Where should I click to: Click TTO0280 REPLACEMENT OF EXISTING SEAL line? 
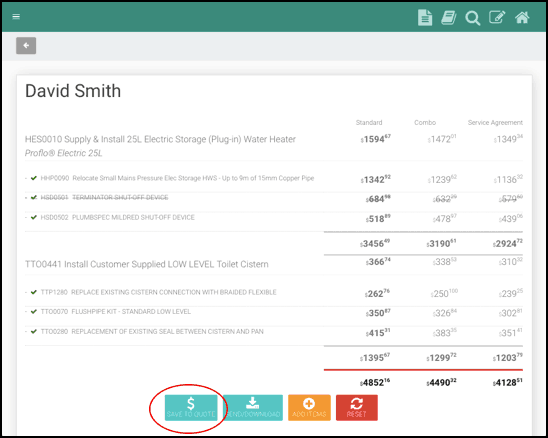[x=152, y=331]
